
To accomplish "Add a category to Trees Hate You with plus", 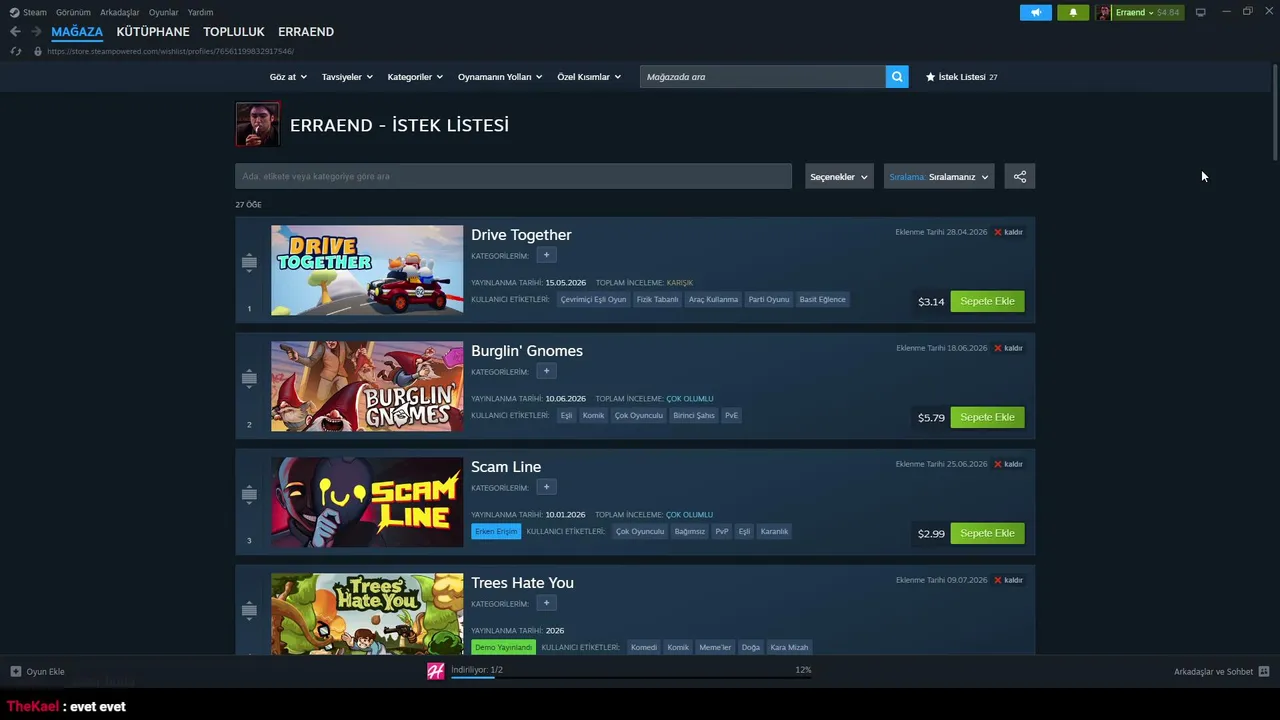I will pyautogui.click(x=546, y=603).
